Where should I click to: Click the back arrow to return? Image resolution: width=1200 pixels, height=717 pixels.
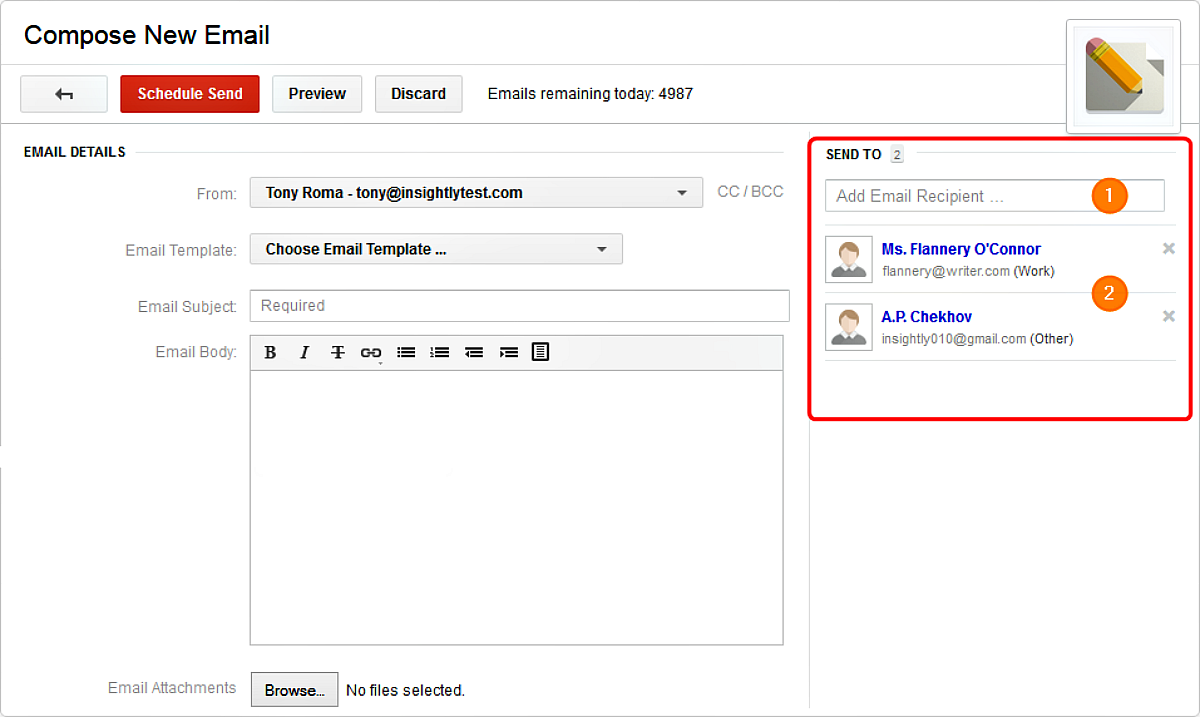pos(63,93)
